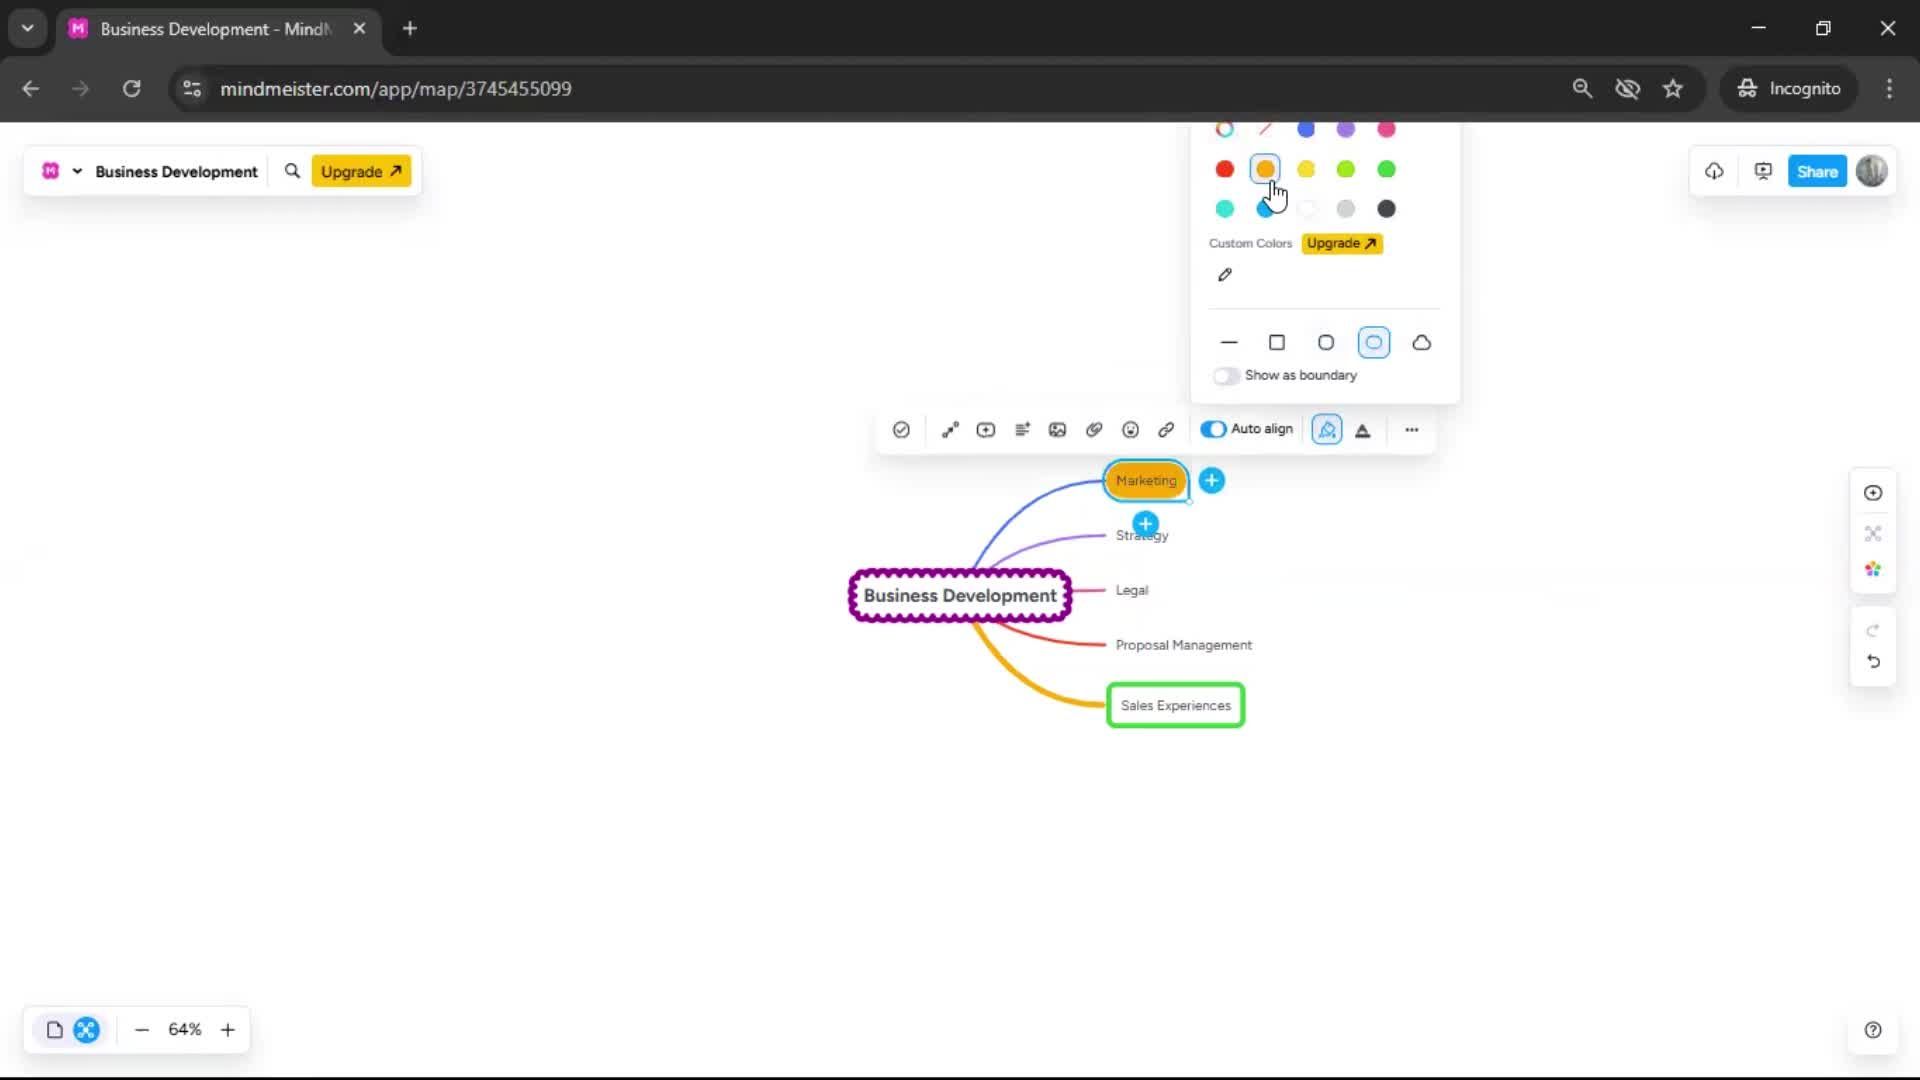
Task: Click the add image icon in toolbar
Action: (1057, 430)
